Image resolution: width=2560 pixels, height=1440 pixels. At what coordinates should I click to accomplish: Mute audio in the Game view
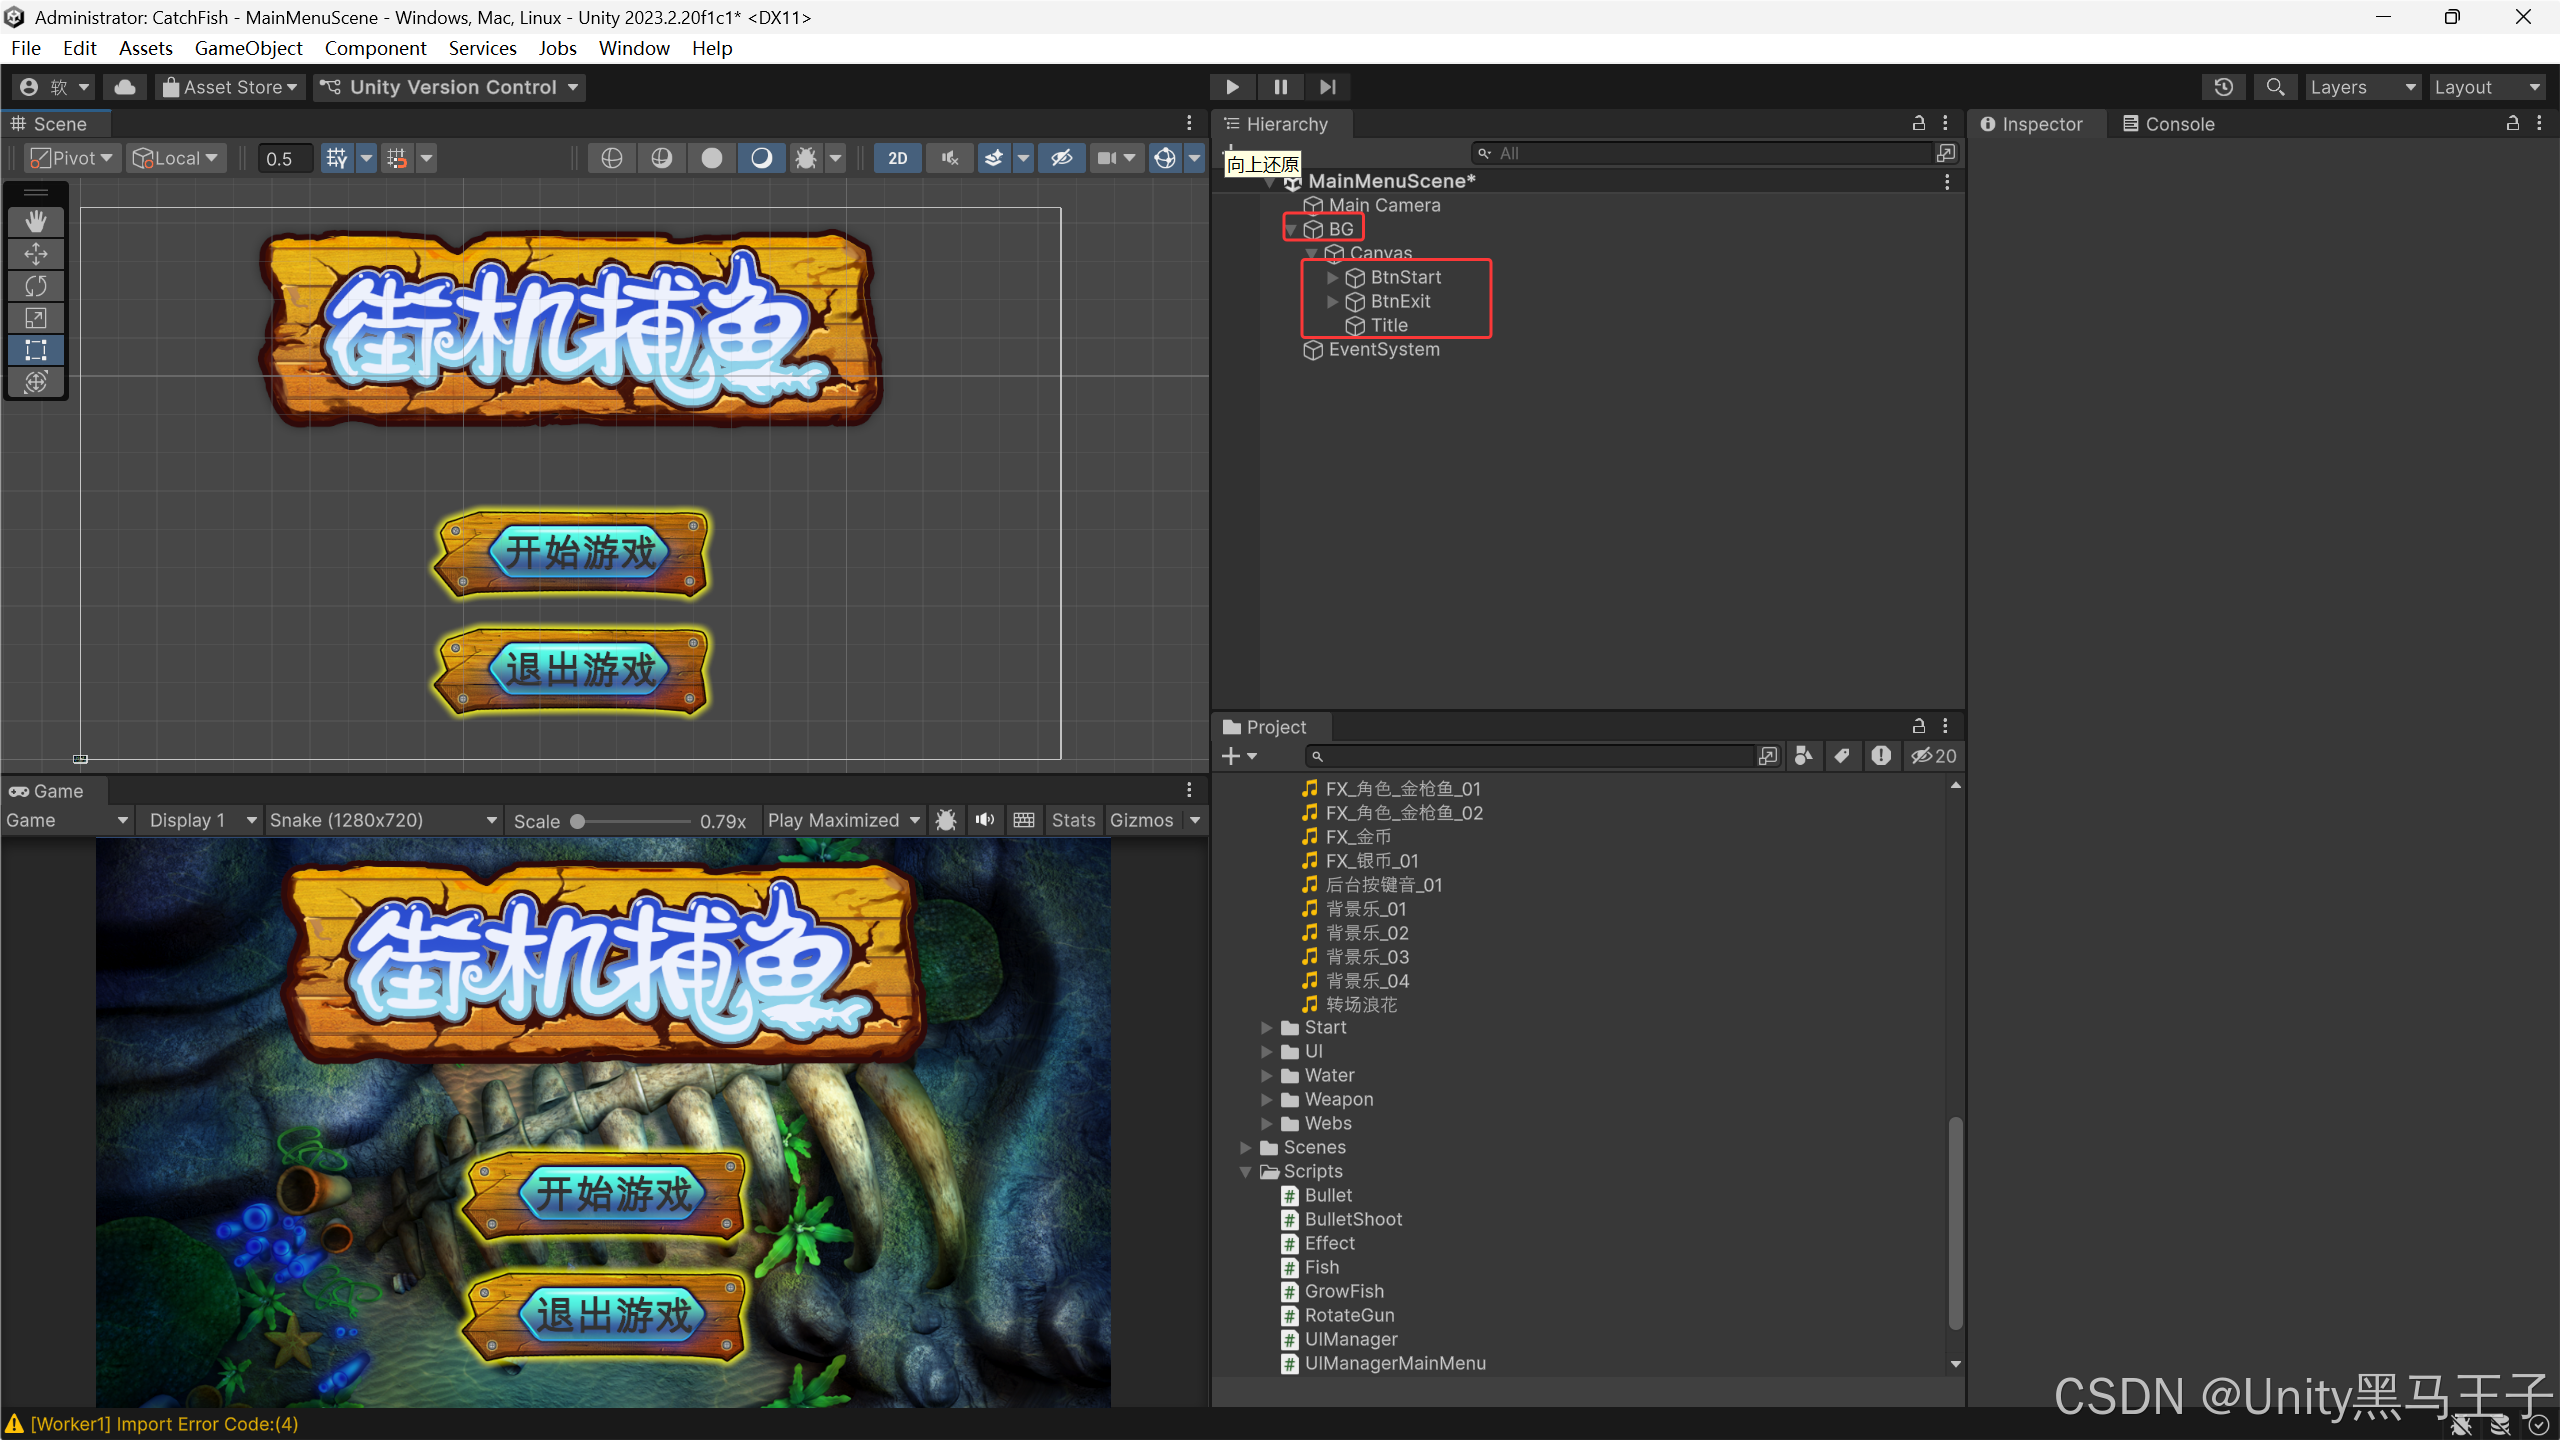coord(985,820)
